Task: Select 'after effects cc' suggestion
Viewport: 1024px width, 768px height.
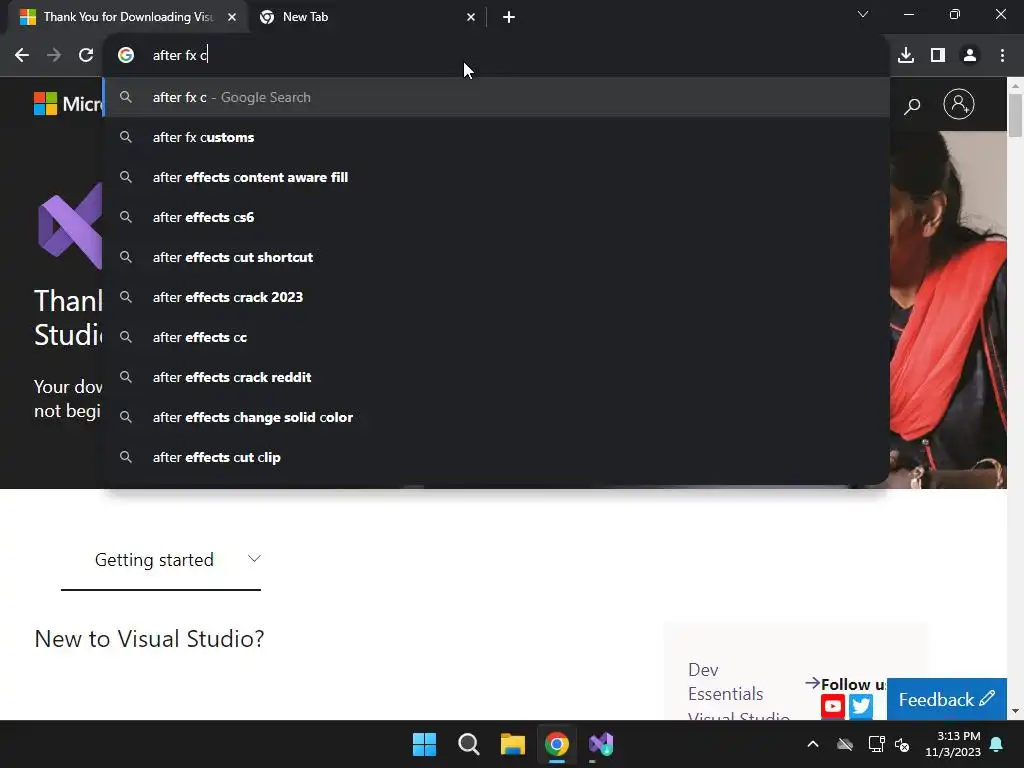Action: [496, 337]
